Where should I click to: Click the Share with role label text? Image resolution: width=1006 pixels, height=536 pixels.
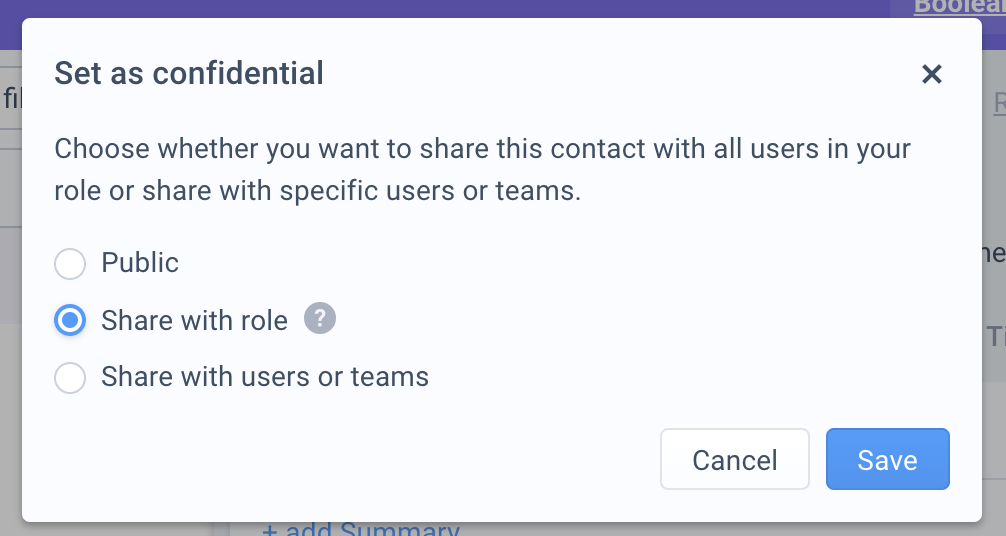coord(194,320)
